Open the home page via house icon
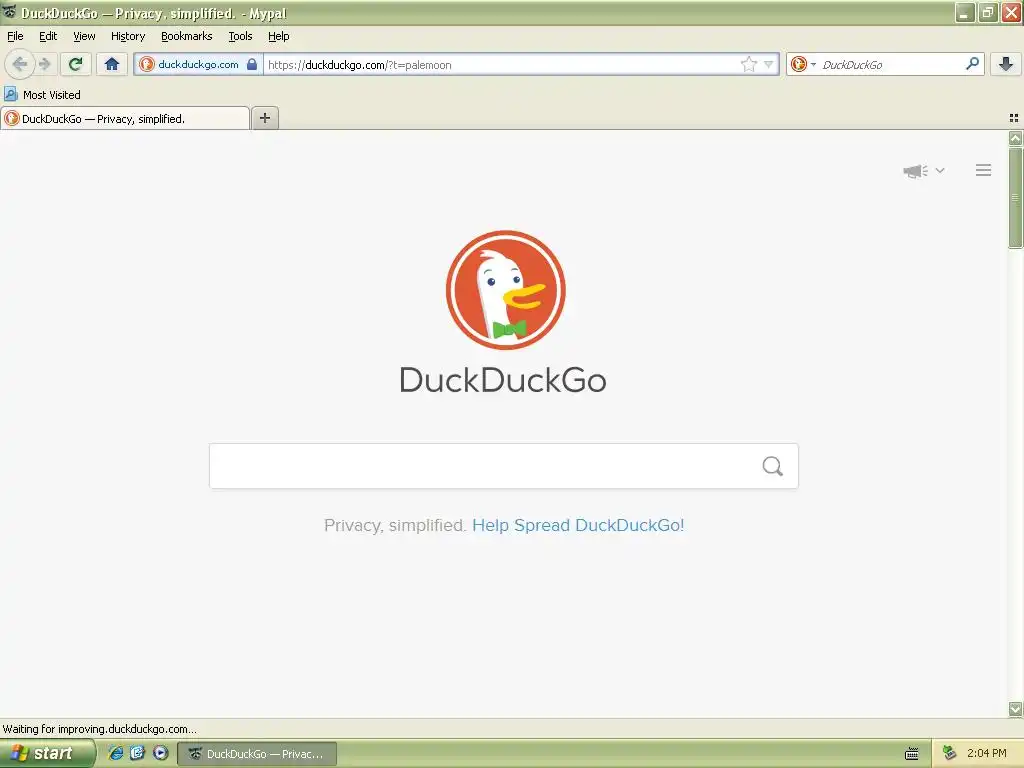This screenshot has height=768, width=1024. tap(112, 64)
